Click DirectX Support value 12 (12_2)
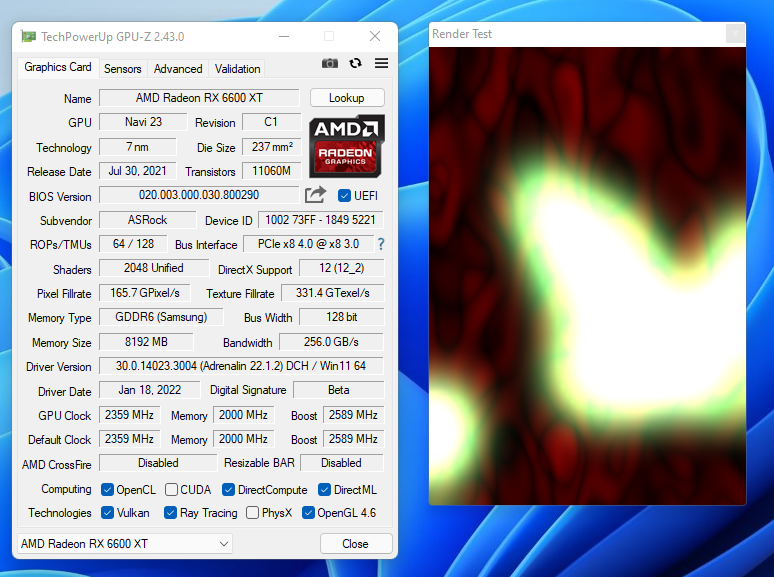774x577 pixels. (342, 268)
